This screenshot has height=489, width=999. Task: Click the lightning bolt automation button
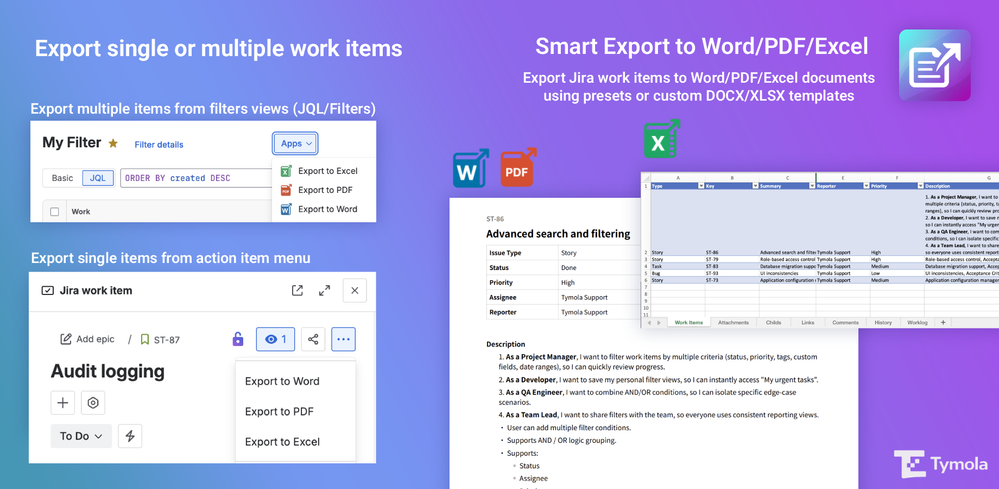(x=130, y=436)
